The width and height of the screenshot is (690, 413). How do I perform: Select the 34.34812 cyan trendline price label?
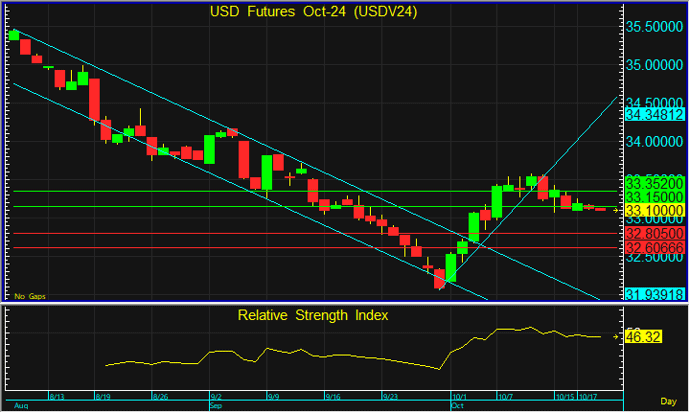pyautogui.click(x=654, y=116)
